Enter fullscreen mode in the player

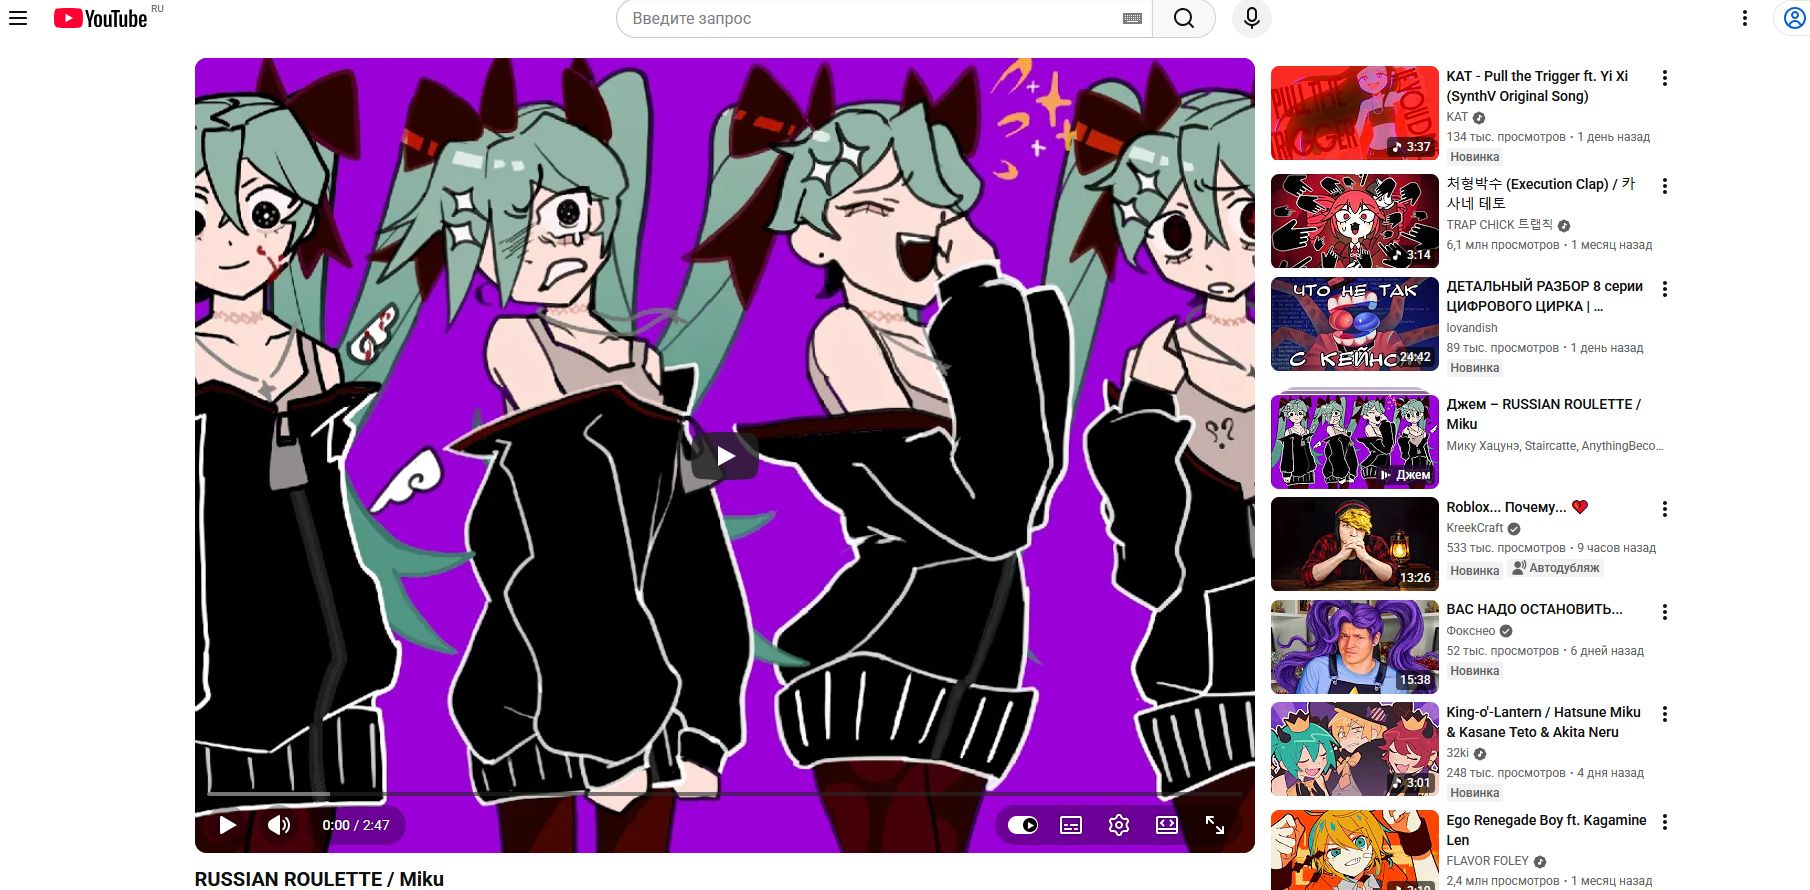tap(1214, 825)
